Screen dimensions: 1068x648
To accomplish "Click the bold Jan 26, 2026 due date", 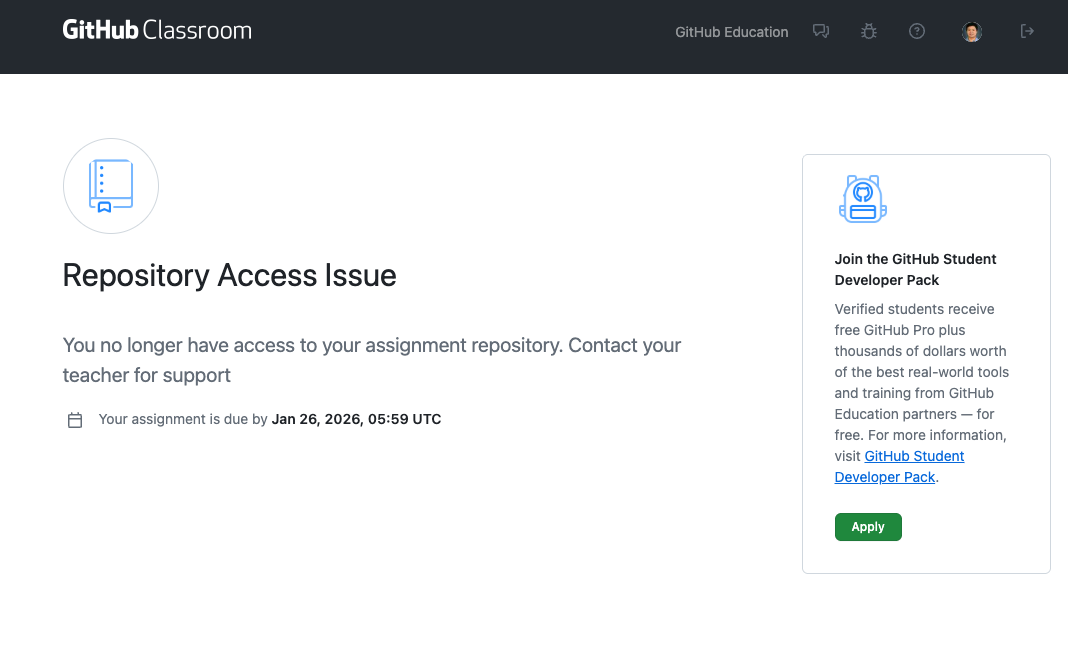I will (x=356, y=419).
